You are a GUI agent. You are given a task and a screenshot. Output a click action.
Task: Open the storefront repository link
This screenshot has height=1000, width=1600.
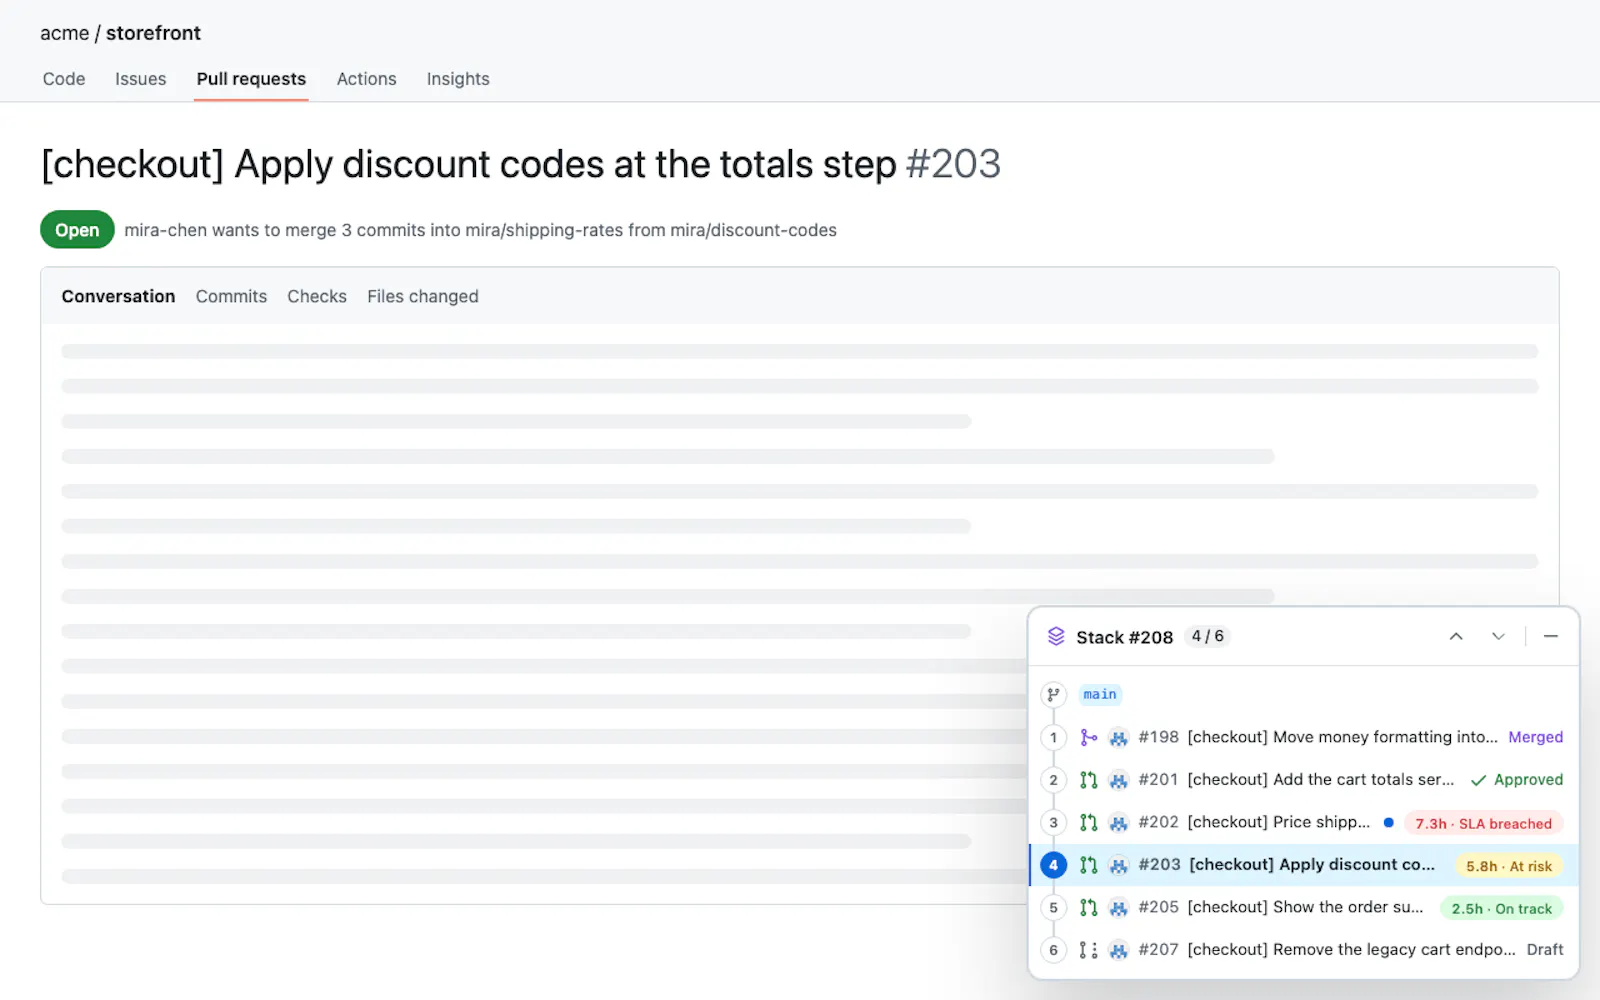[153, 33]
